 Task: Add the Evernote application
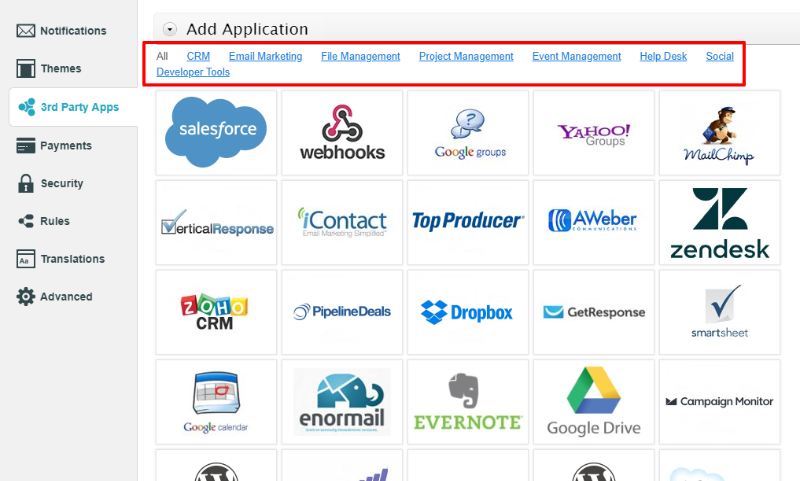coord(468,402)
